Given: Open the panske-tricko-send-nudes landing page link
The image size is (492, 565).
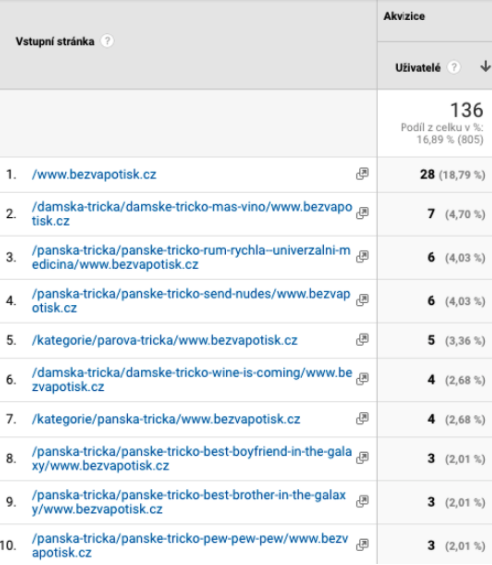Looking at the screenshot, I should [191, 301].
